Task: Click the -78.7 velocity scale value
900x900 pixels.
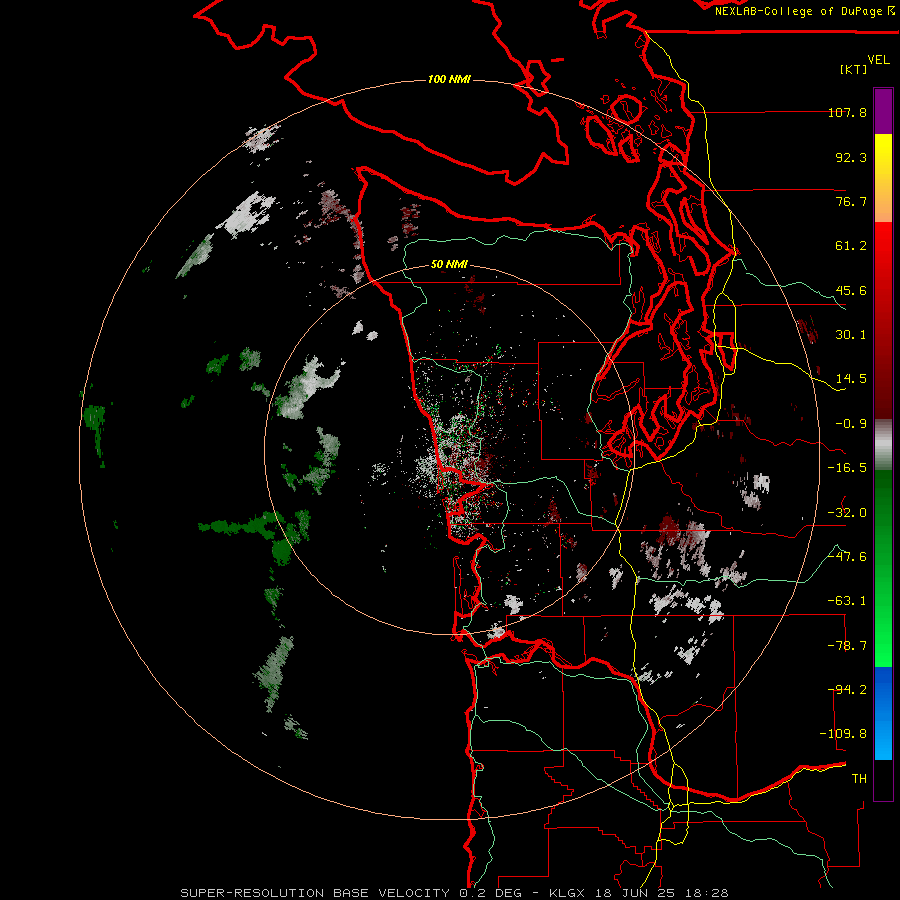Action: 847,646
